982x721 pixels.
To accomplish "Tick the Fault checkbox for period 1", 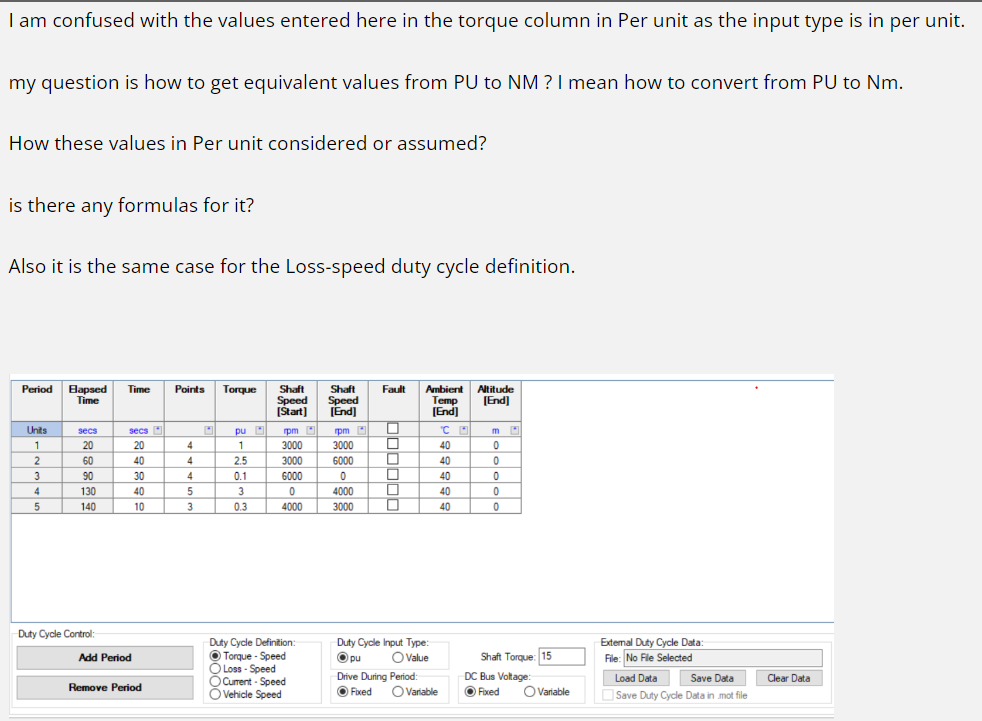I will click(393, 444).
